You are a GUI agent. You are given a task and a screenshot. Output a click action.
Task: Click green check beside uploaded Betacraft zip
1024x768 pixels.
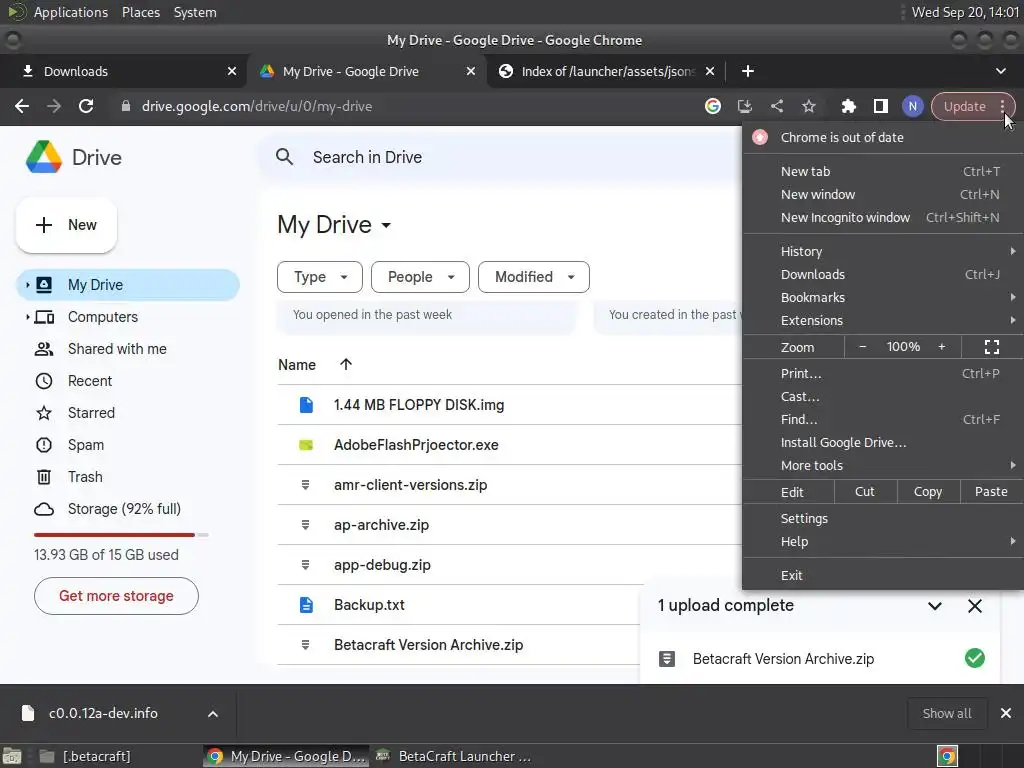pos(974,658)
